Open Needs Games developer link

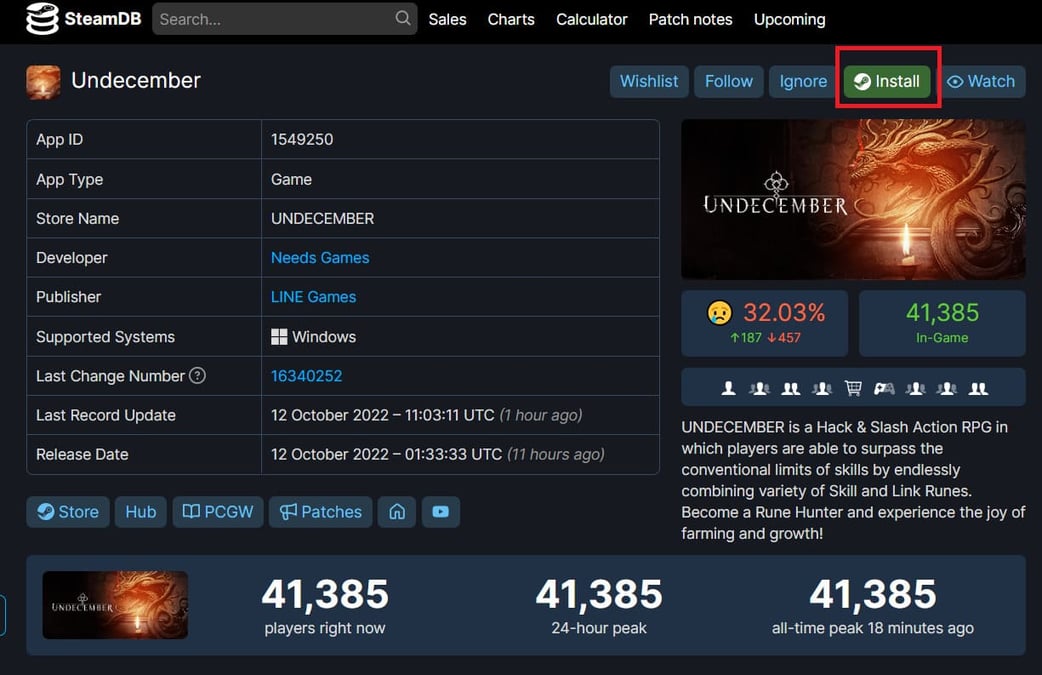point(320,258)
